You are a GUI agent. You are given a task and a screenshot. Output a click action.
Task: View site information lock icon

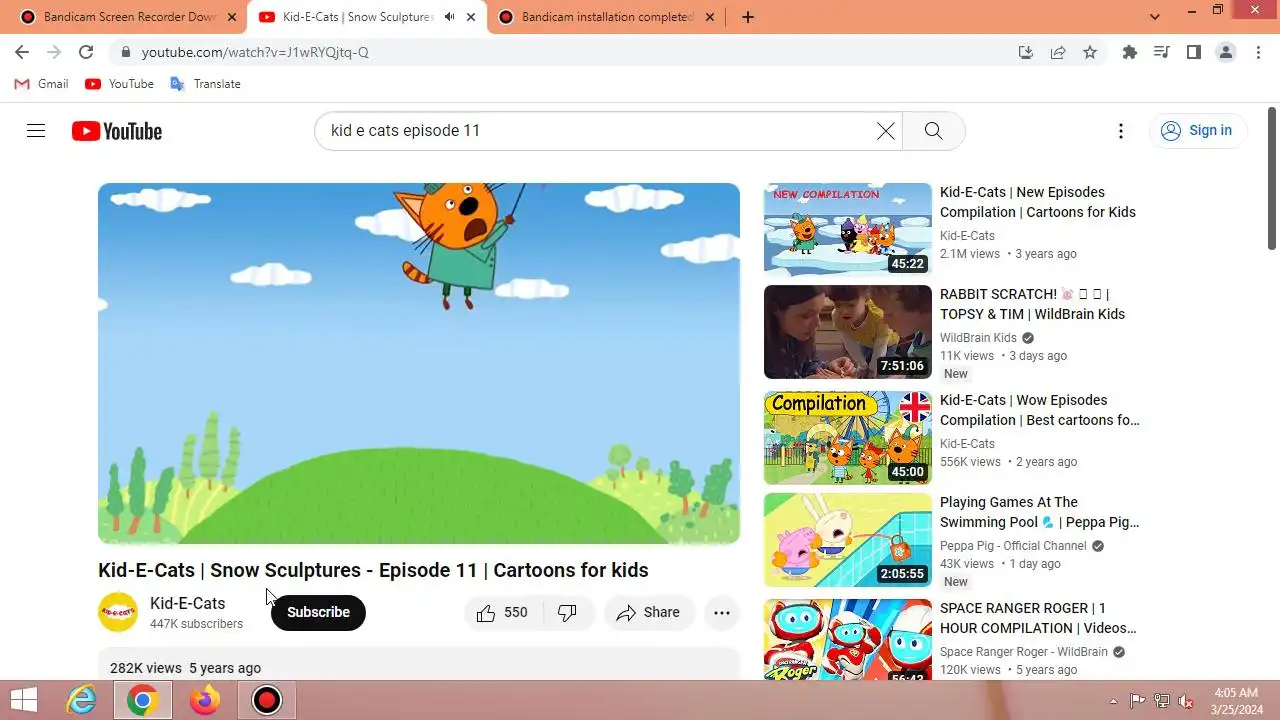coord(126,52)
